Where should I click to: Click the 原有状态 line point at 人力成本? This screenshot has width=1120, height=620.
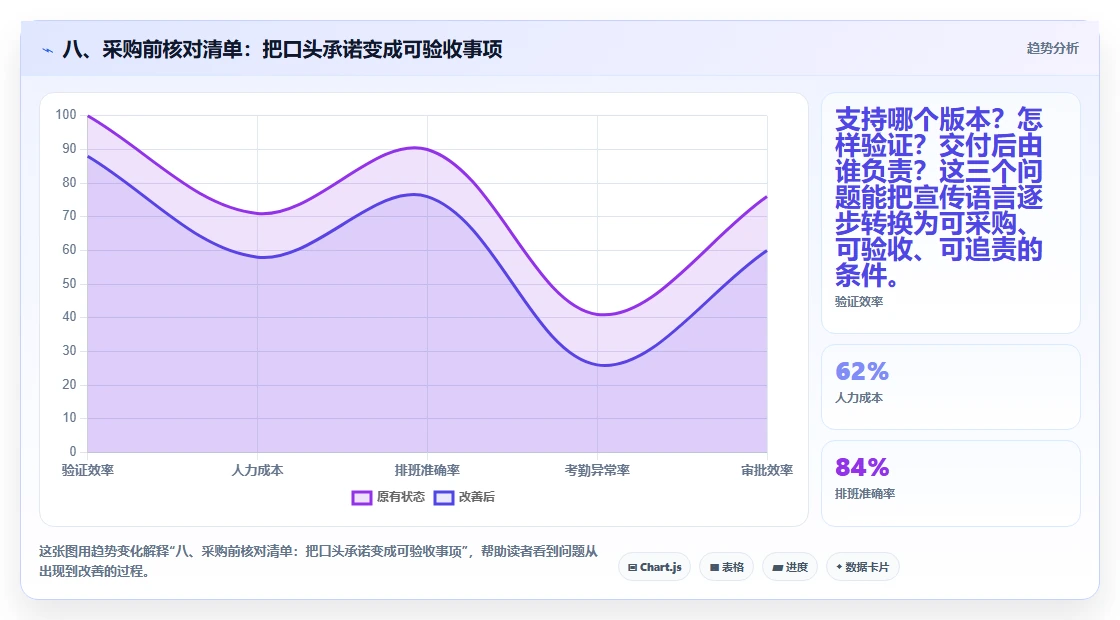[x=258, y=213]
